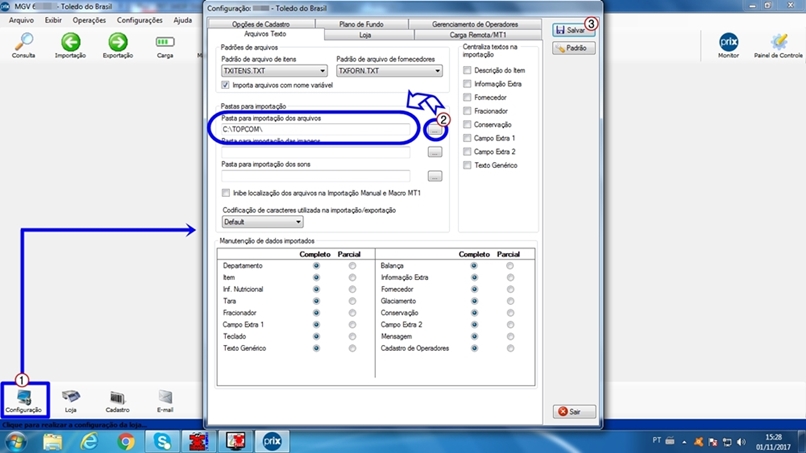
Task: Click the importação das imagens path field
Action: [316, 152]
